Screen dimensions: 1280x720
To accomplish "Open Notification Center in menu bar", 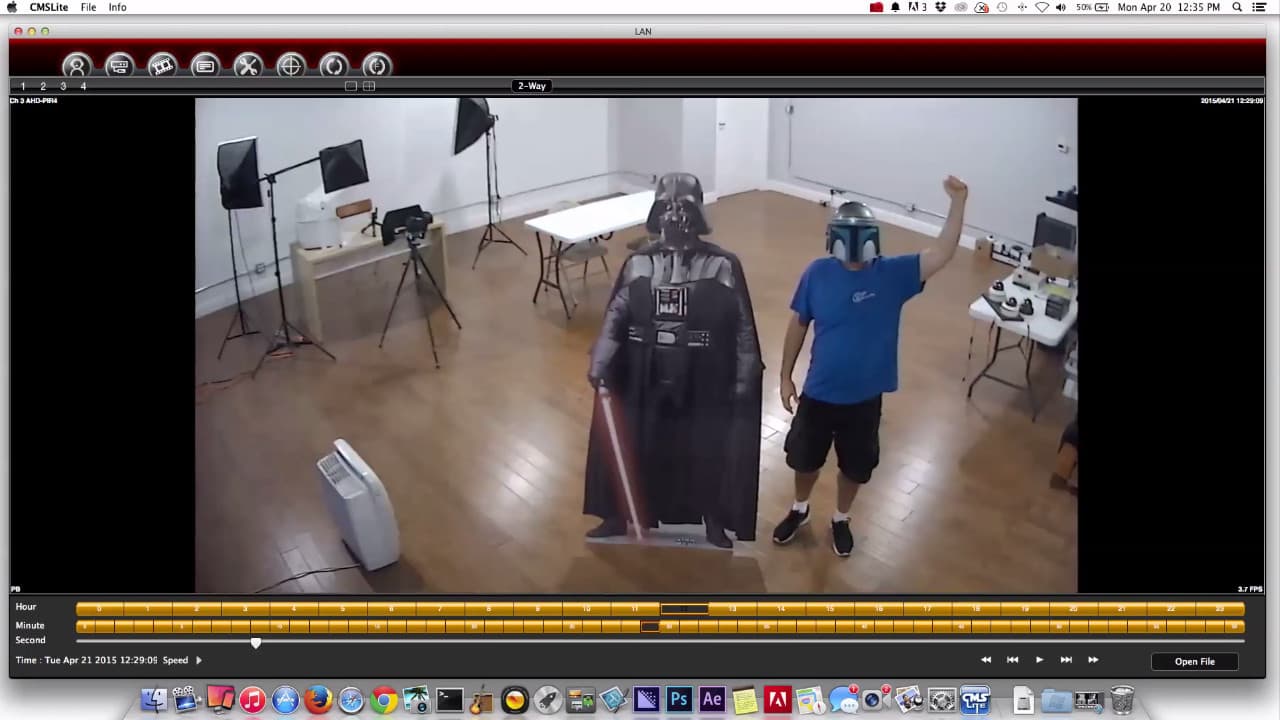I will coord(1260,7).
